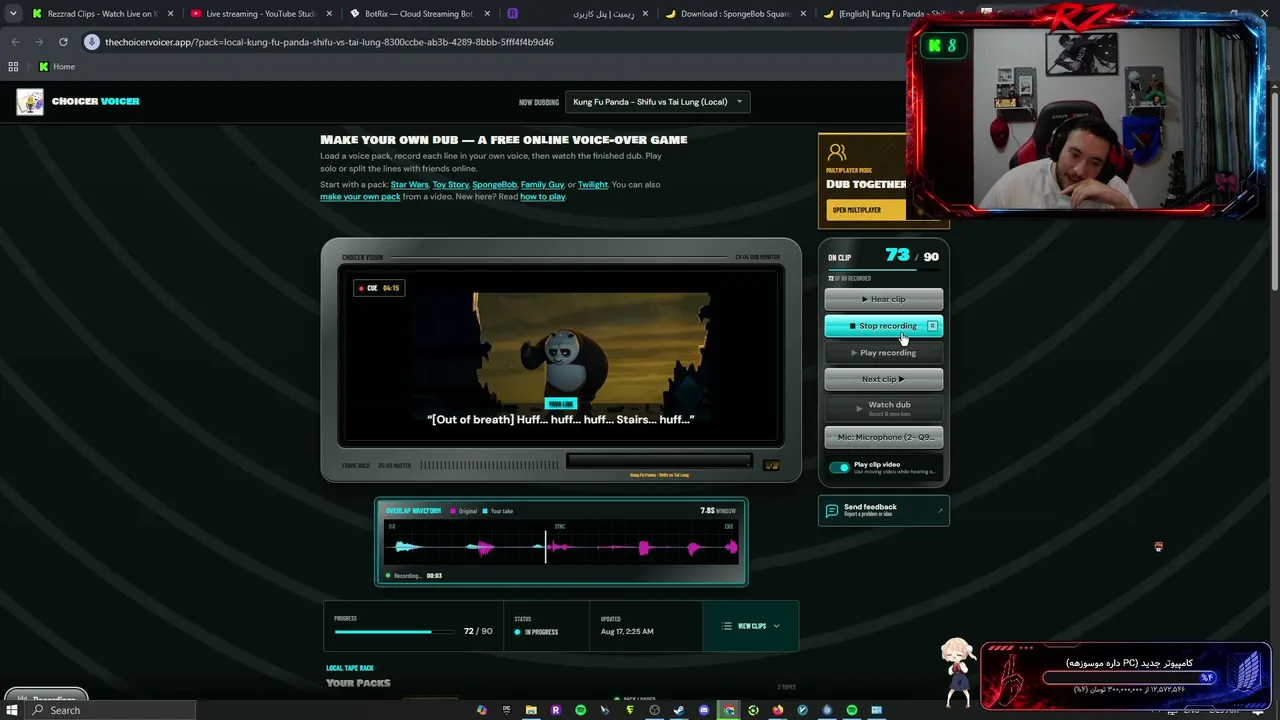
Task: Click the external arrow on Send feedback
Action: click(x=940, y=510)
